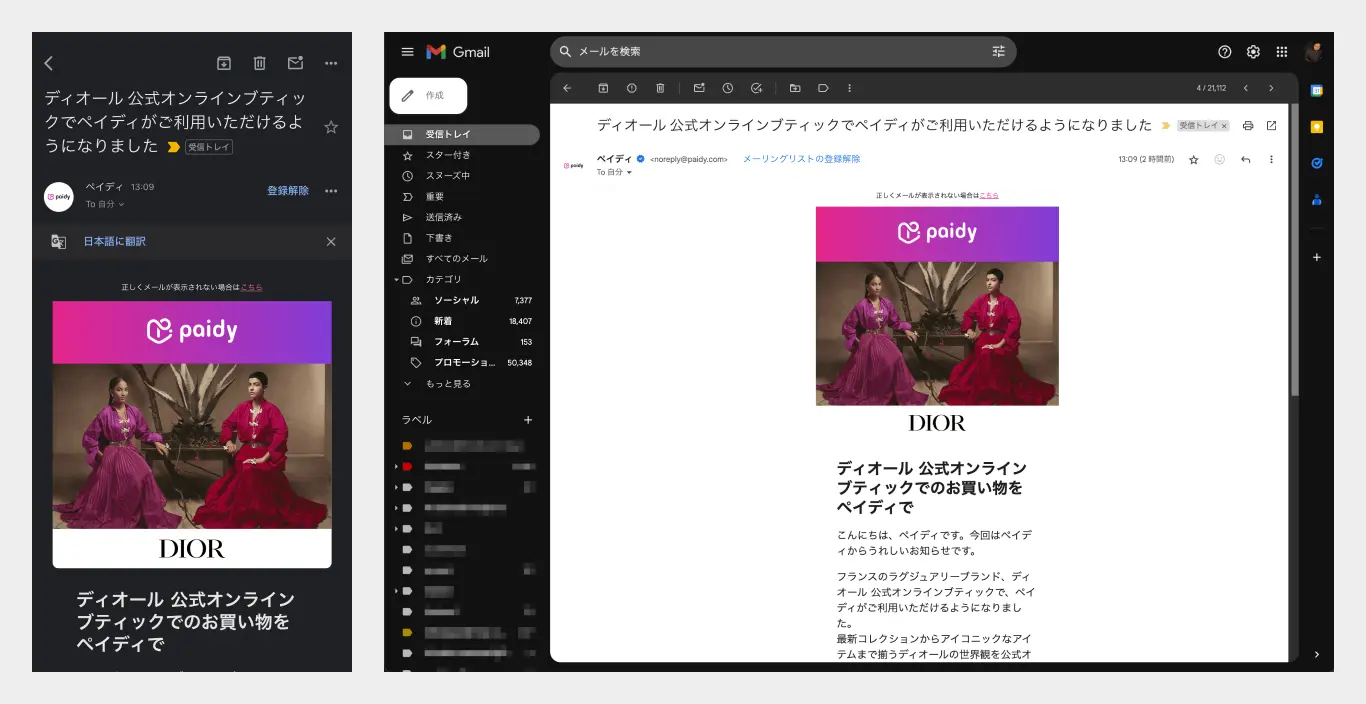Image resolution: width=1366 pixels, height=704 pixels.
Task: Open Google Tasks side panel
Action: [1317, 163]
